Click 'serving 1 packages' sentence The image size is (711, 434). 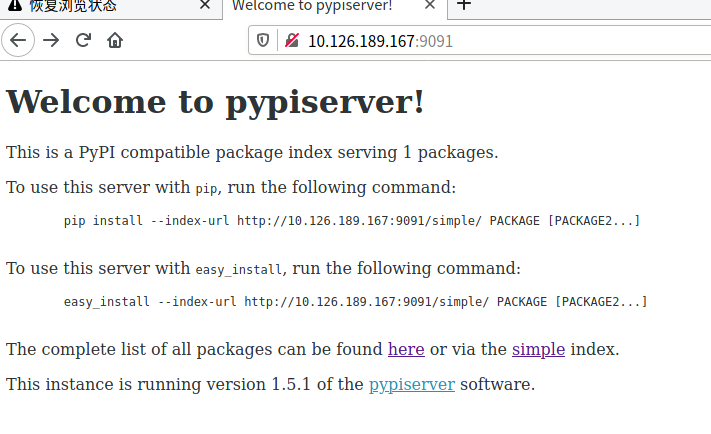[252, 152]
